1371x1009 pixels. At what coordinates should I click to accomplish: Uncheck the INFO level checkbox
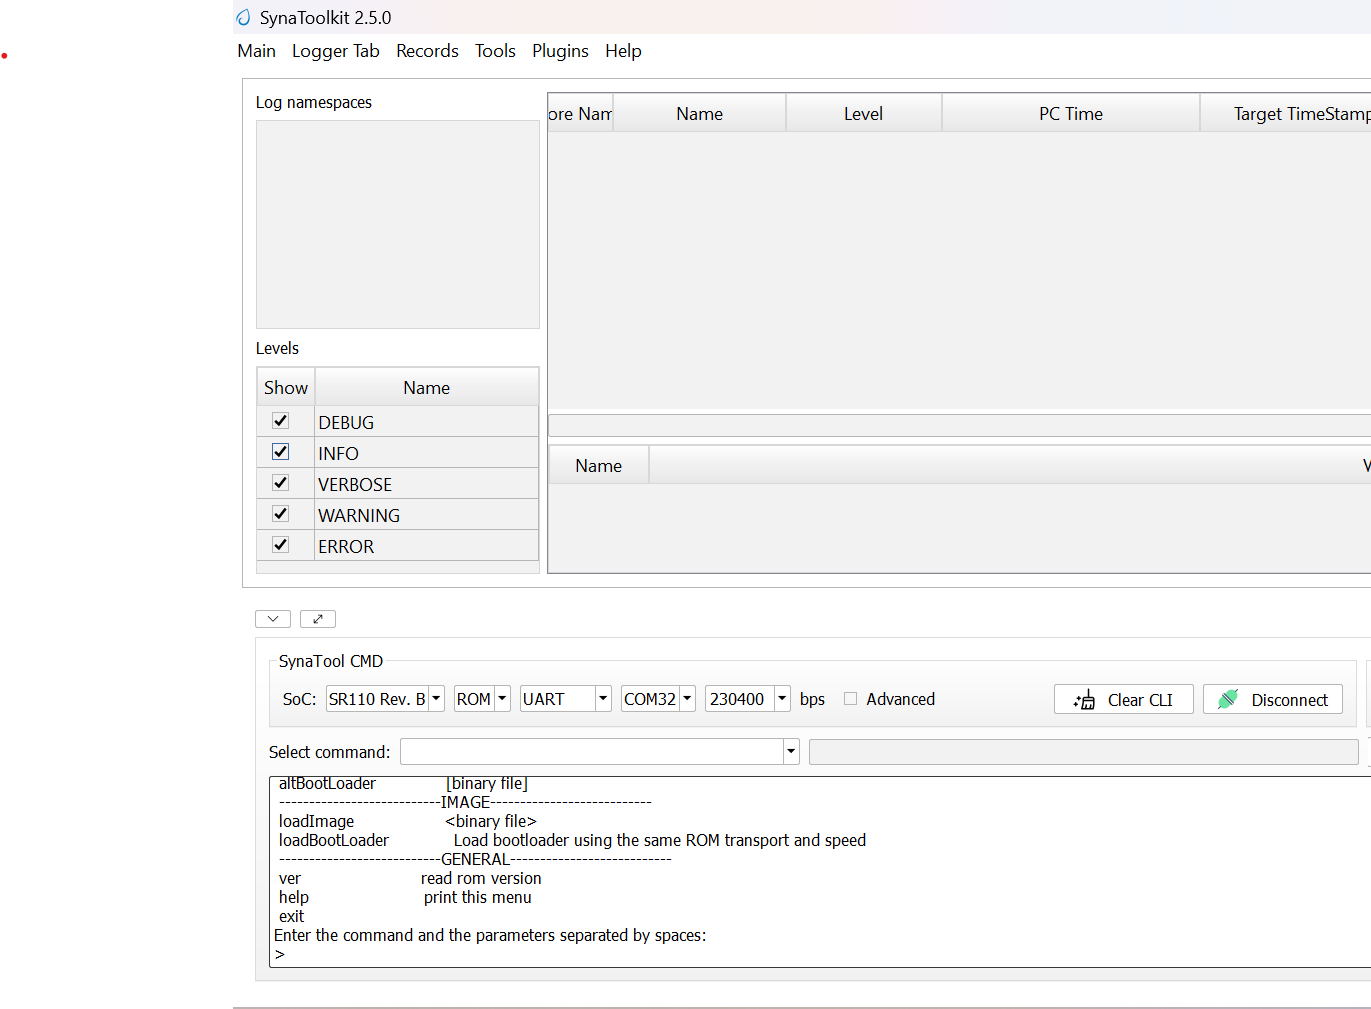coord(281,452)
